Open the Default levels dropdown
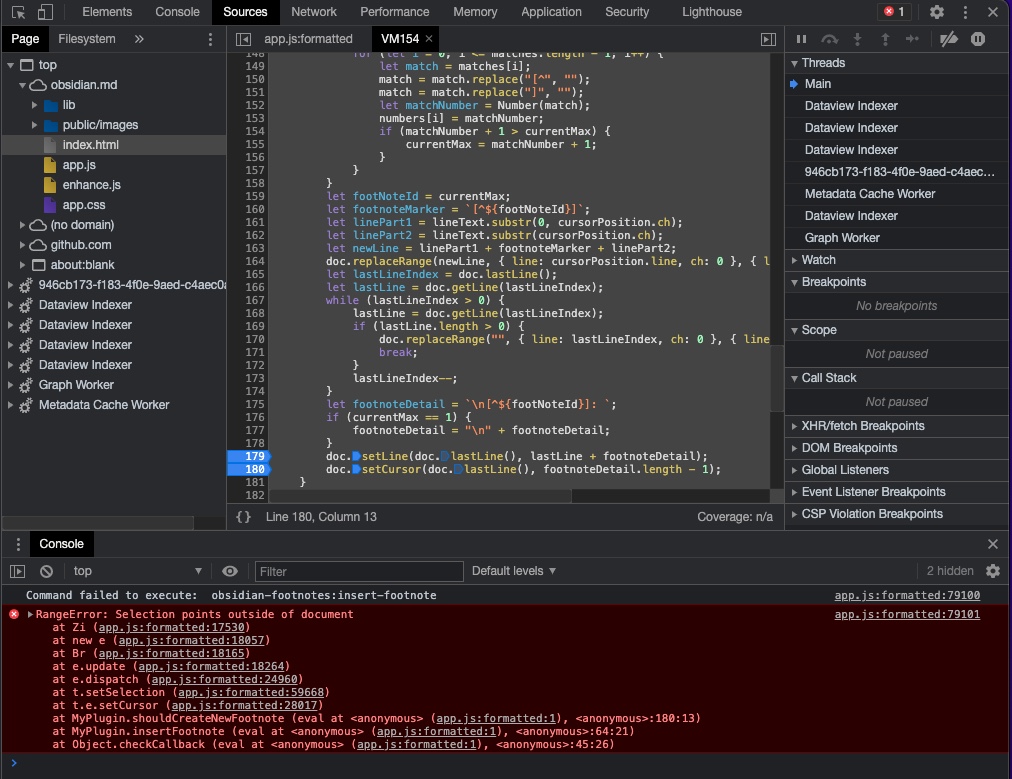Image resolution: width=1012 pixels, height=779 pixels. tap(514, 571)
